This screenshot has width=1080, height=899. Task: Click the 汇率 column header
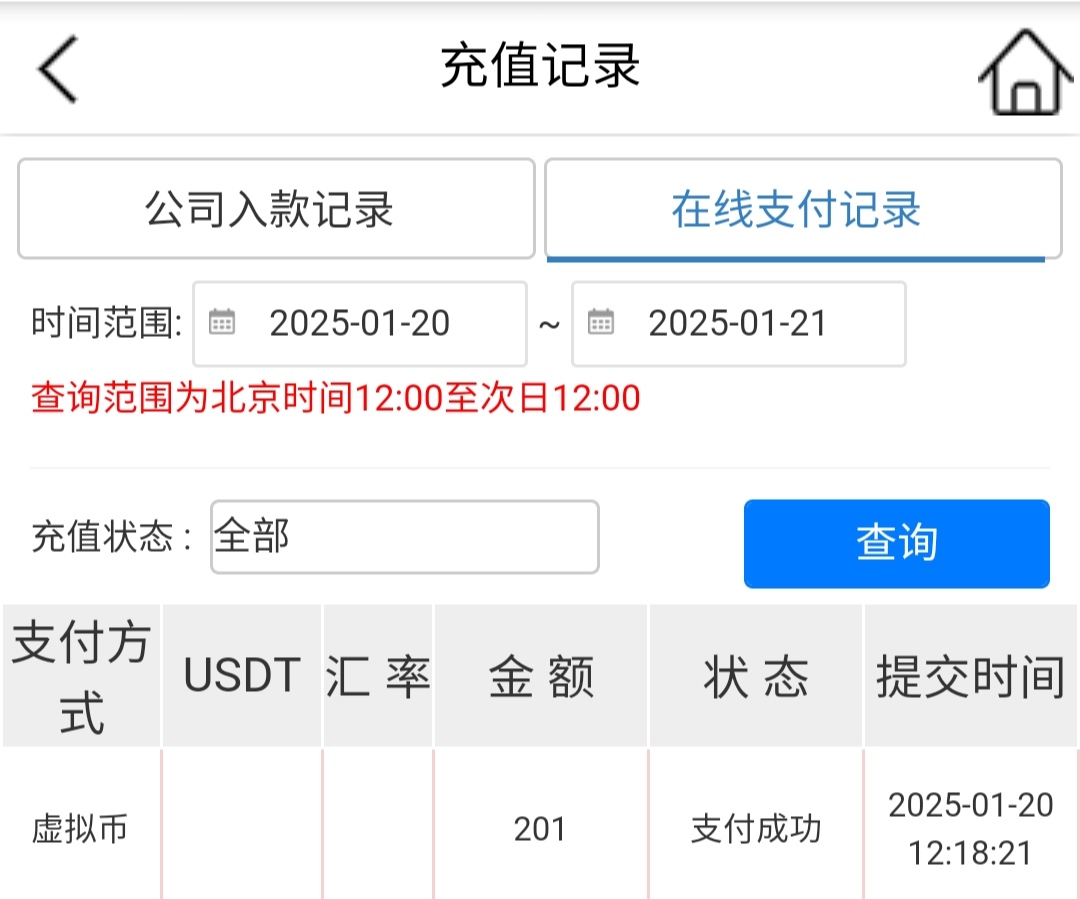[x=378, y=676]
